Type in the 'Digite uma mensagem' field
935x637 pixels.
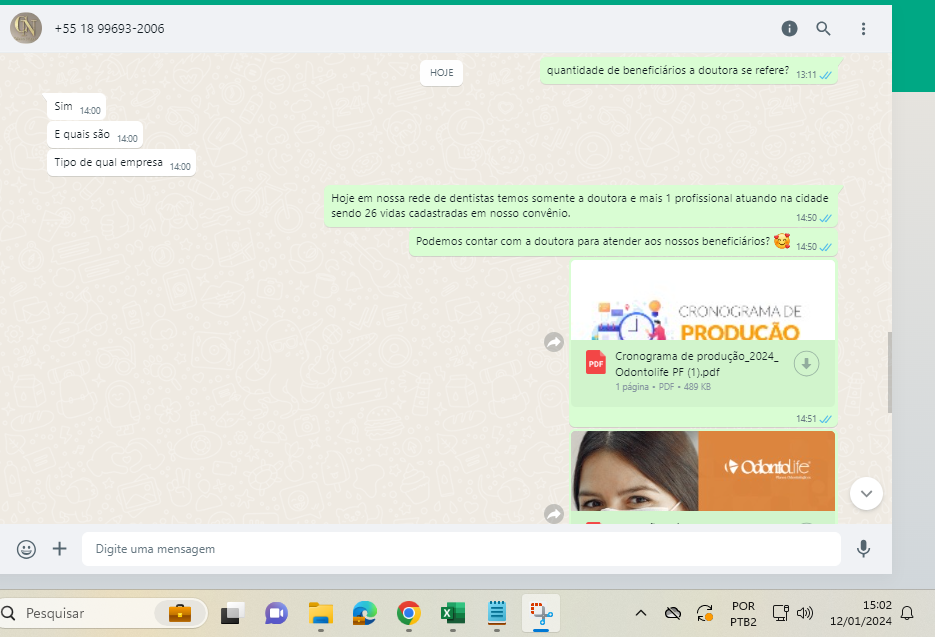pyautogui.click(x=460, y=549)
